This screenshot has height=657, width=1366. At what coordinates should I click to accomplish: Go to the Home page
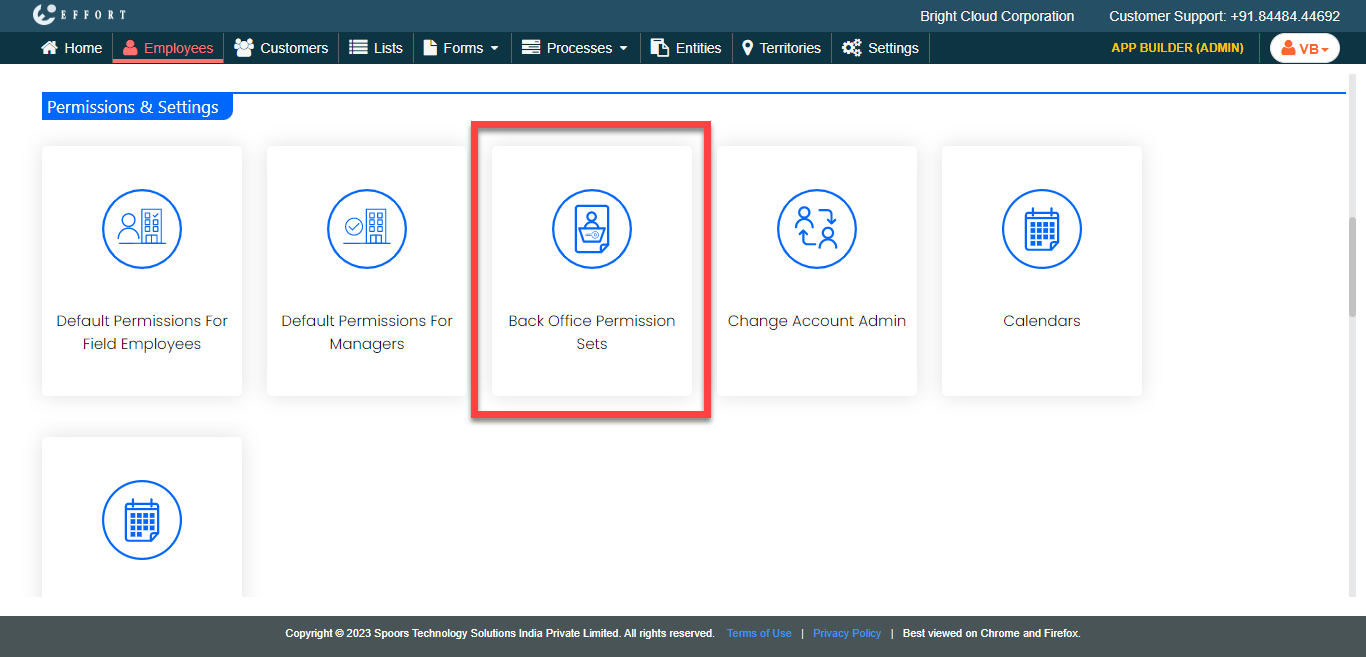[72, 48]
